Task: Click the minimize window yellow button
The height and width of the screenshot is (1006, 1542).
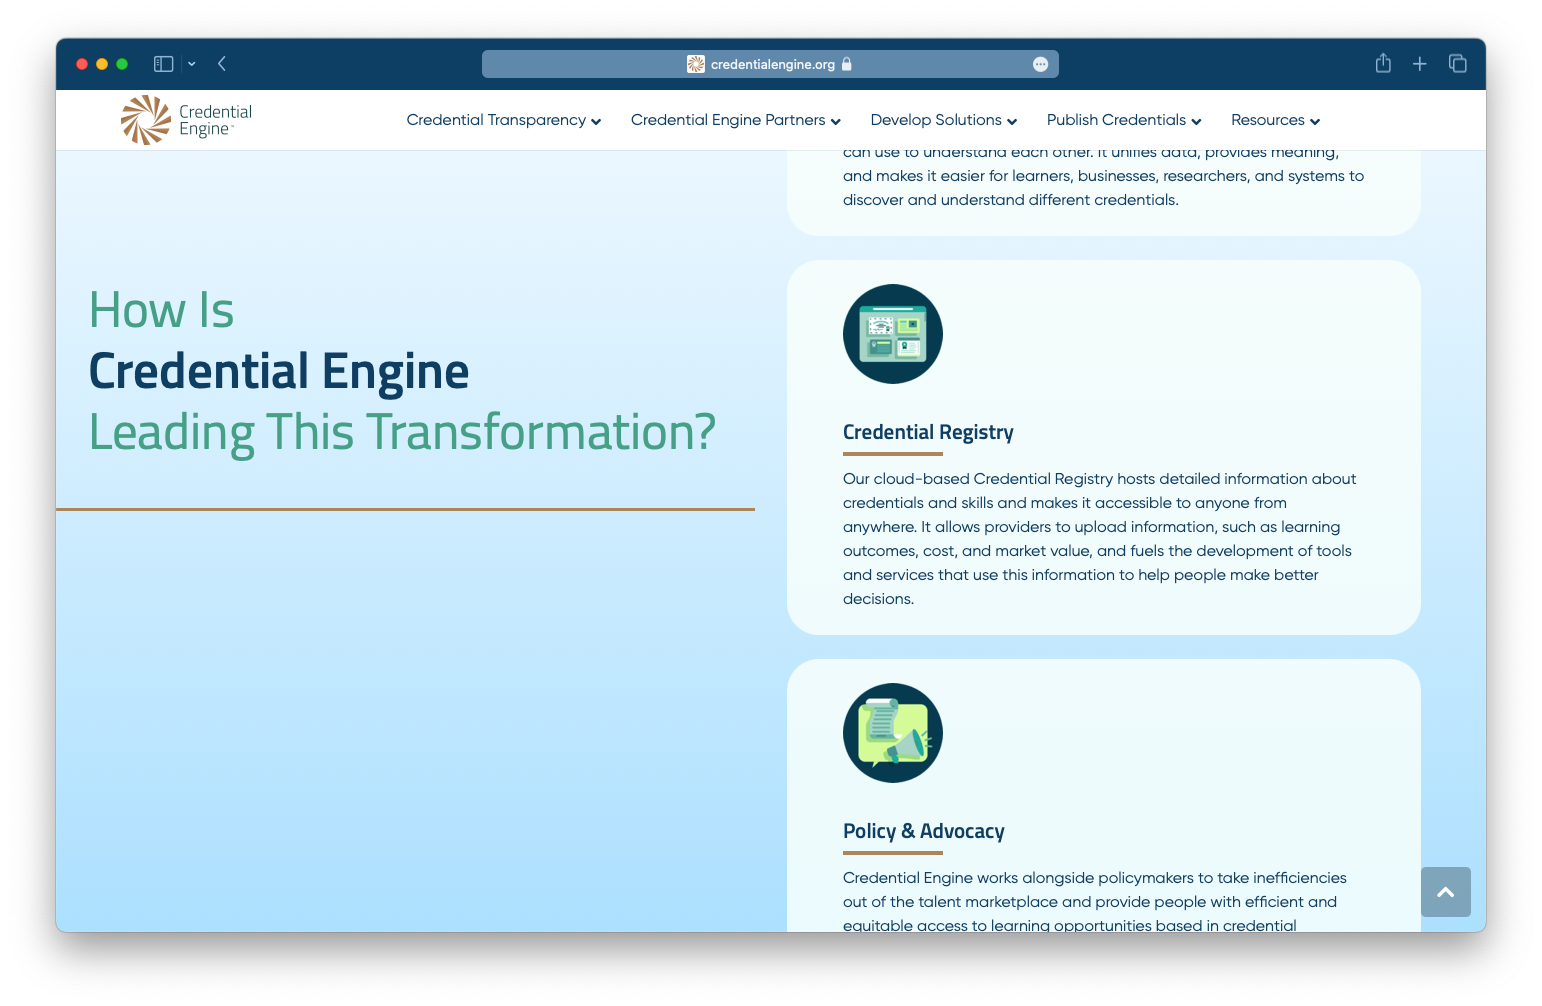Action: (102, 64)
